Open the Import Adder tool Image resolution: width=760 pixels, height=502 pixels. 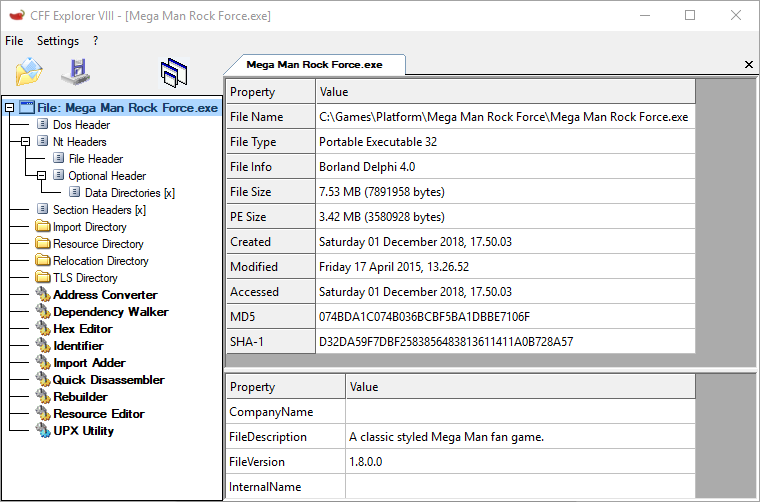89,362
